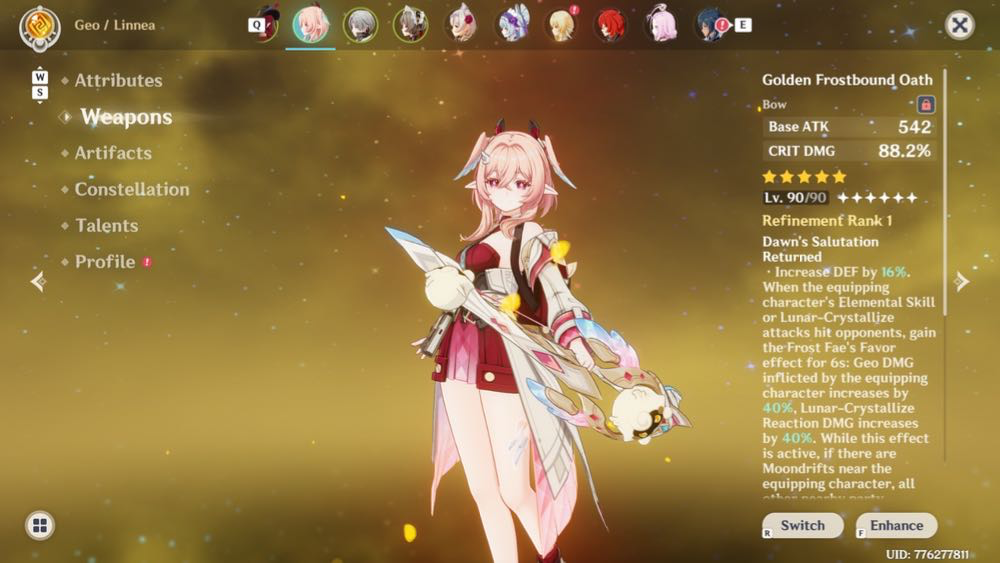Screen dimensions: 1000x563
Task: Choose the red-haired character portrait
Action: click(x=610, y=26)
